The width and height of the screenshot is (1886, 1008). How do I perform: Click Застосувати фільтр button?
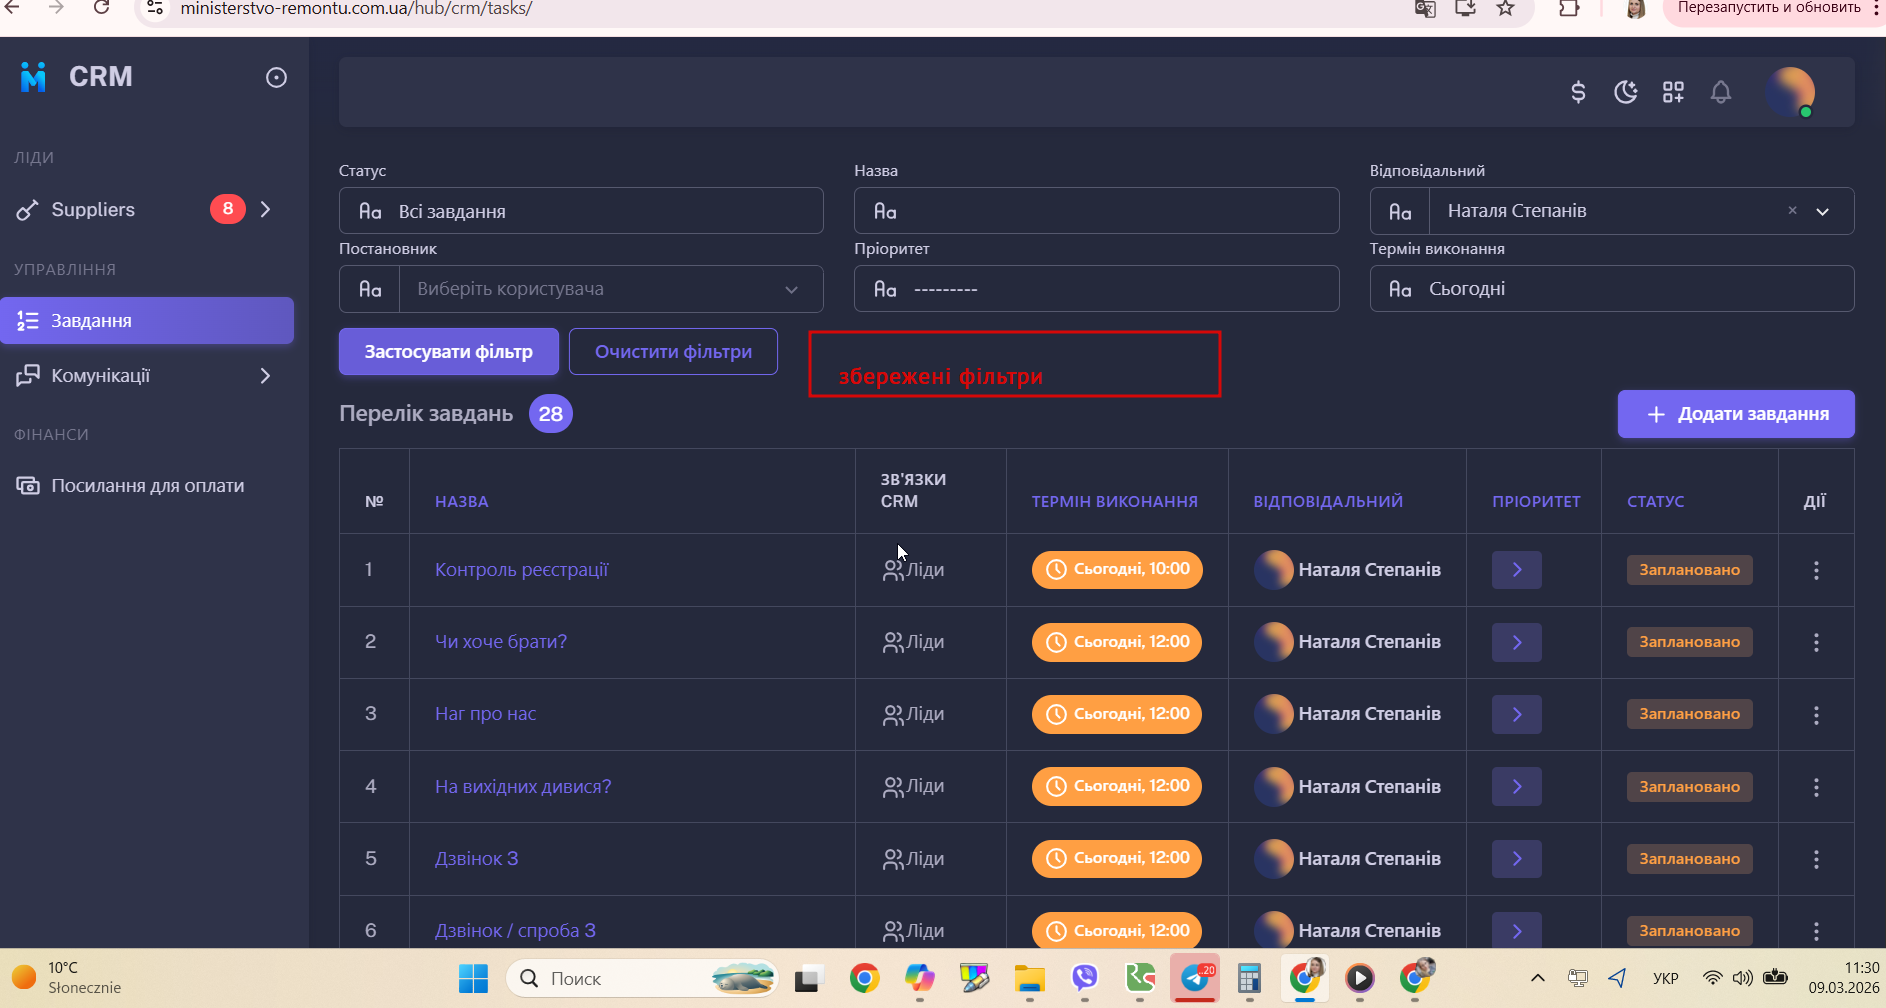[x=449, y=352]
